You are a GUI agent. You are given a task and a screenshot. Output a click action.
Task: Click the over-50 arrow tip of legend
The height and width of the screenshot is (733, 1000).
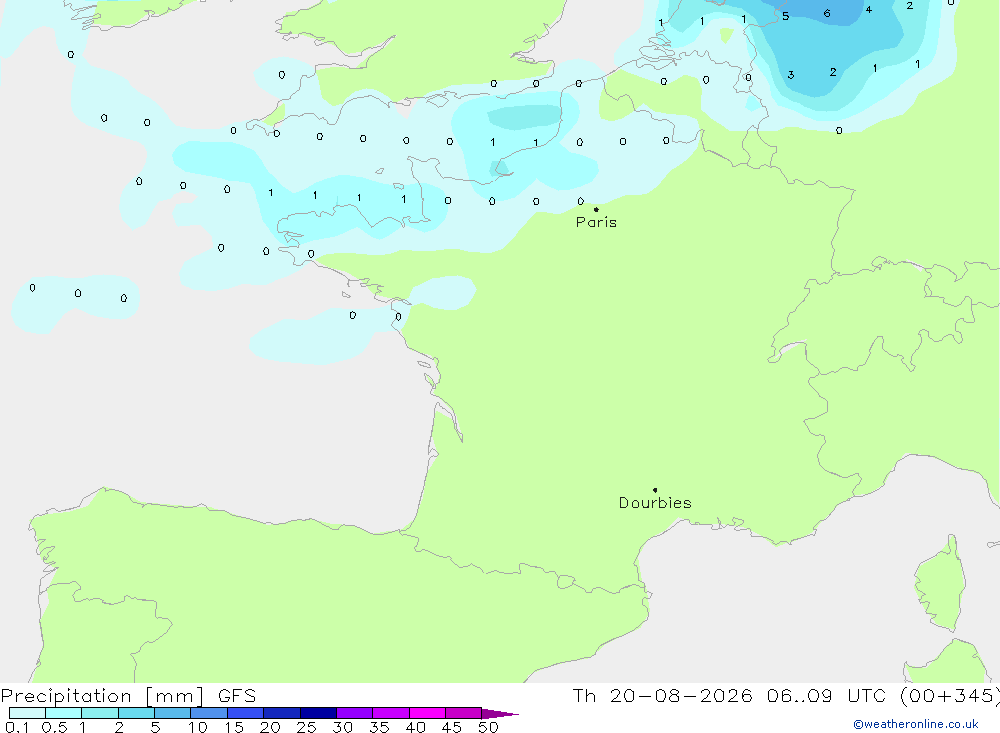coord(500,714)
